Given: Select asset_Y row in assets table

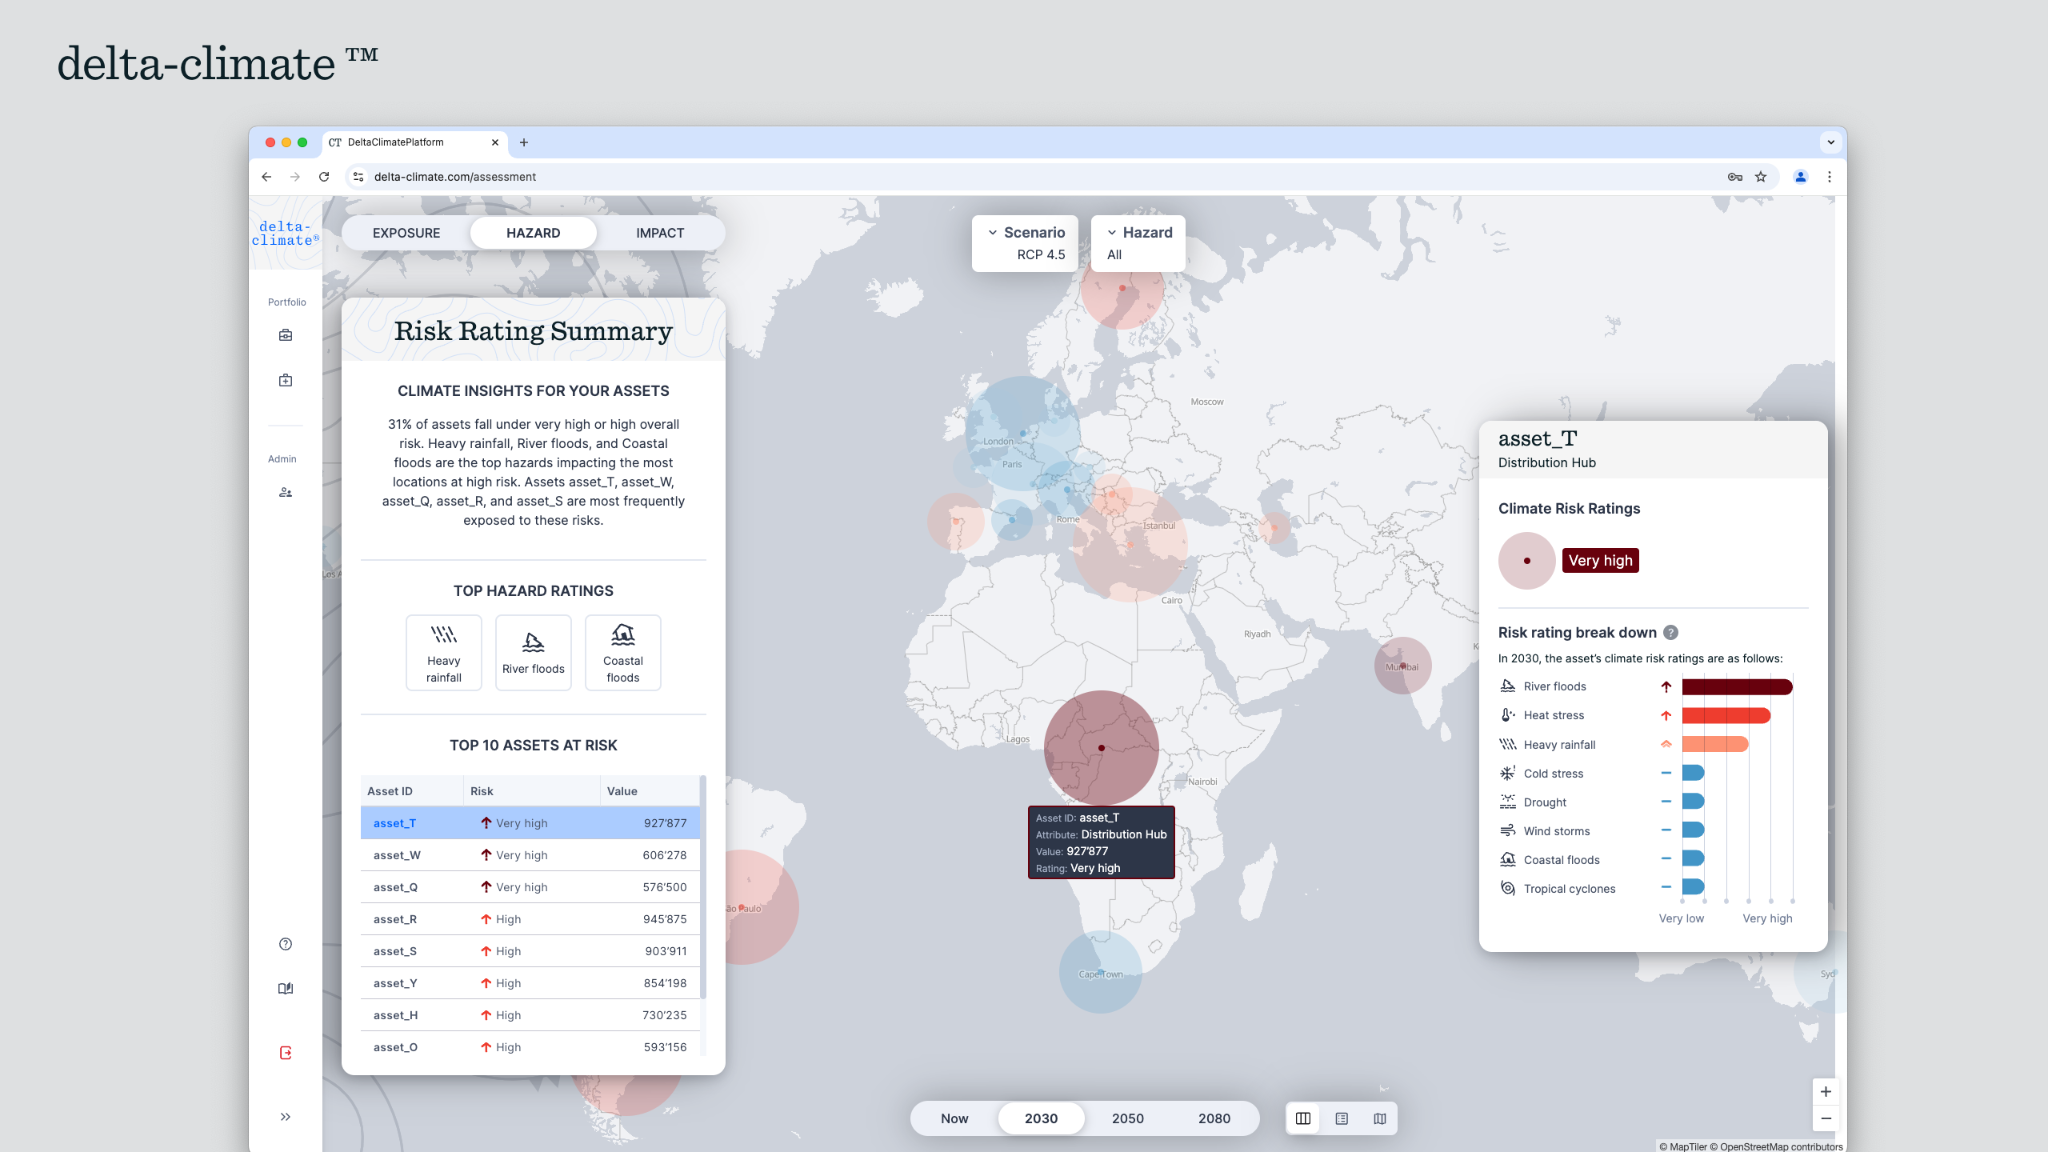Looking at the screenshot, I should pos(530,983).
